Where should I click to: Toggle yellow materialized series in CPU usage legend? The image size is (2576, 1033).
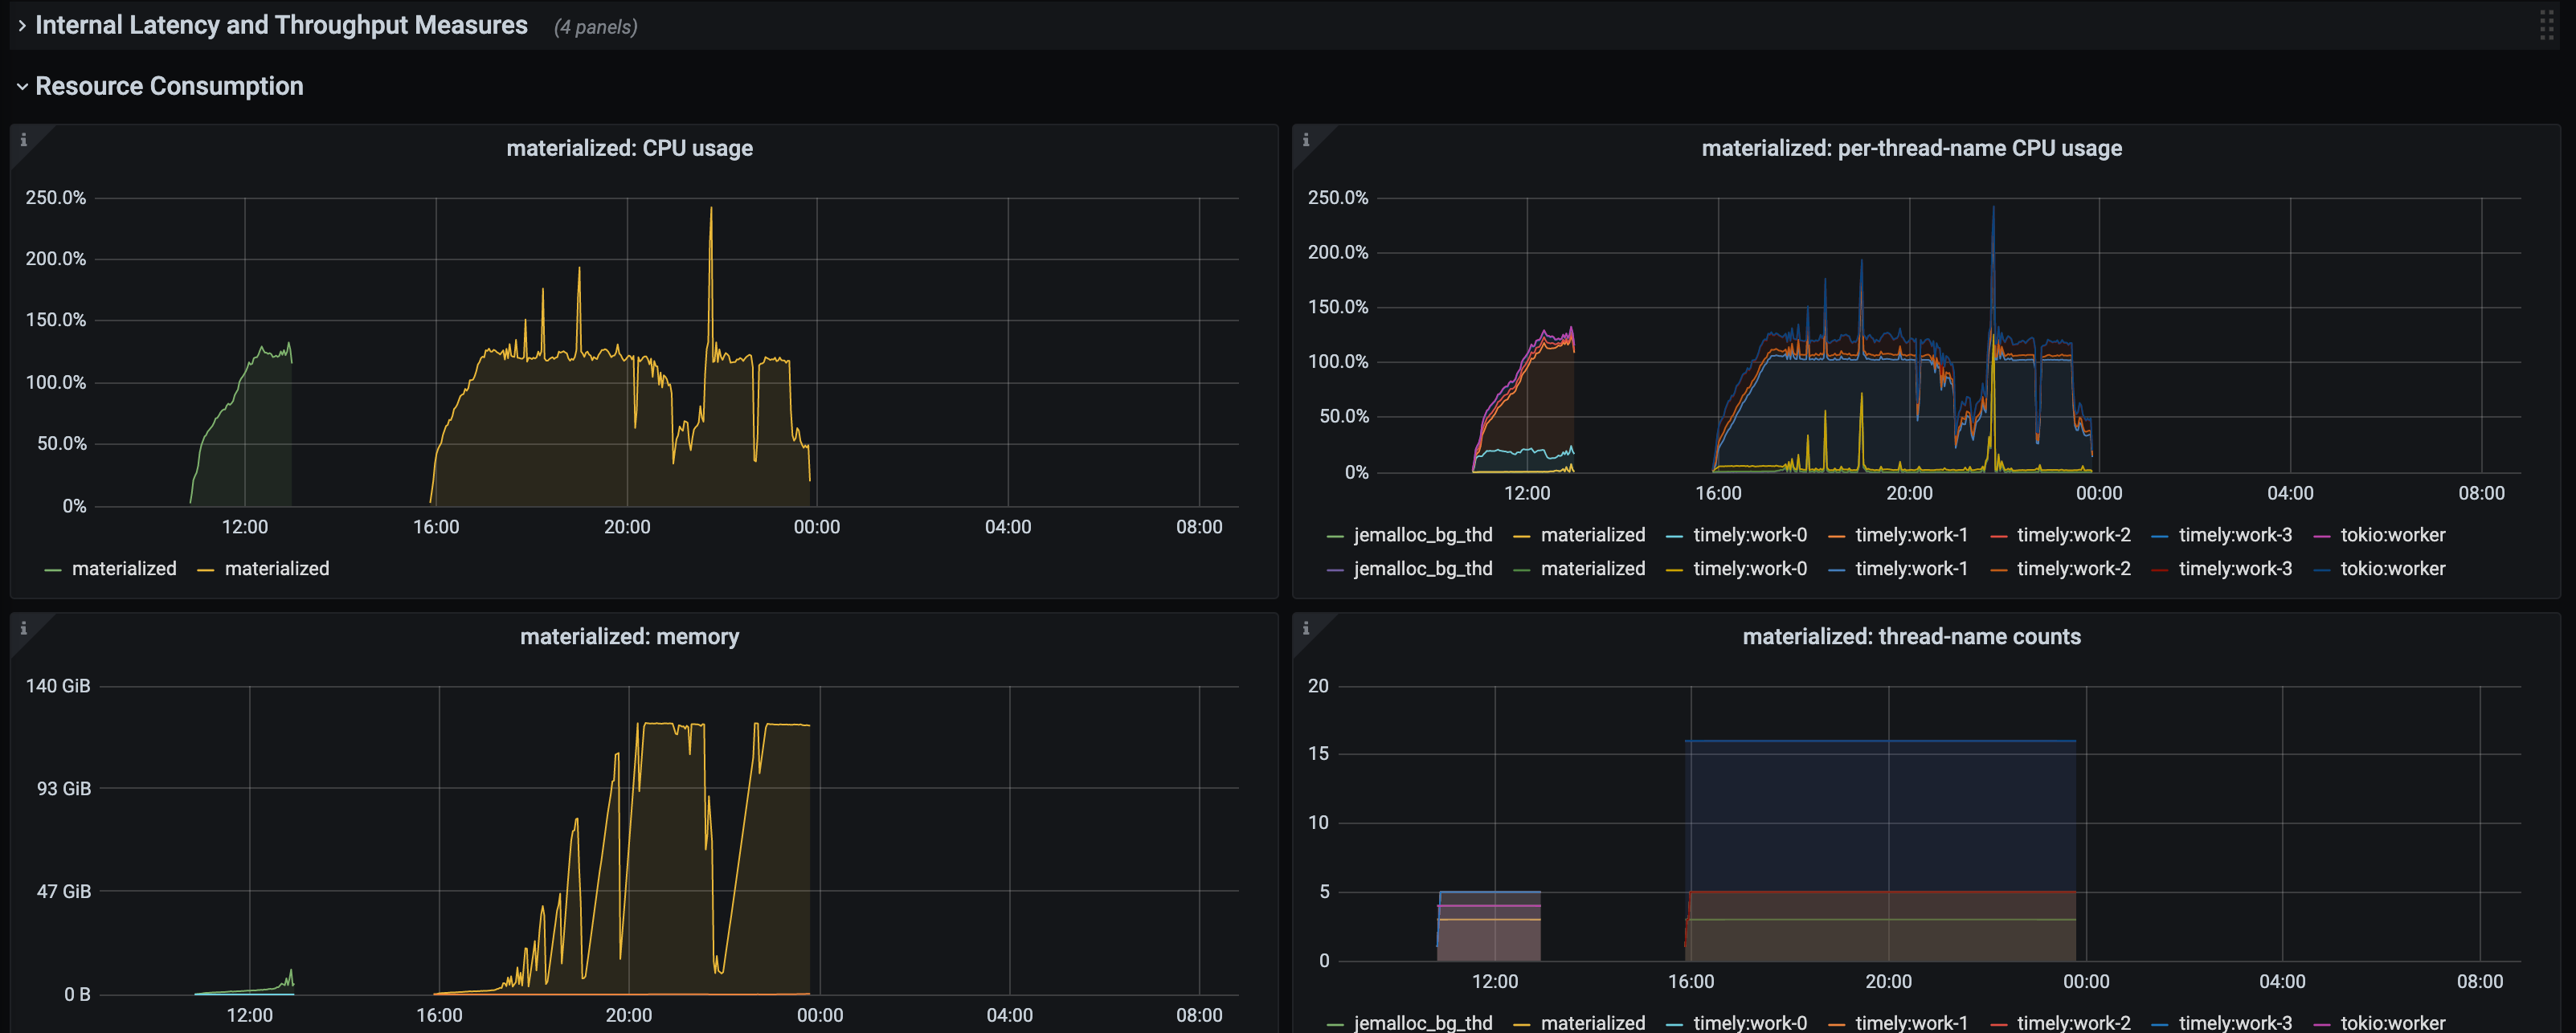[276, 568]
